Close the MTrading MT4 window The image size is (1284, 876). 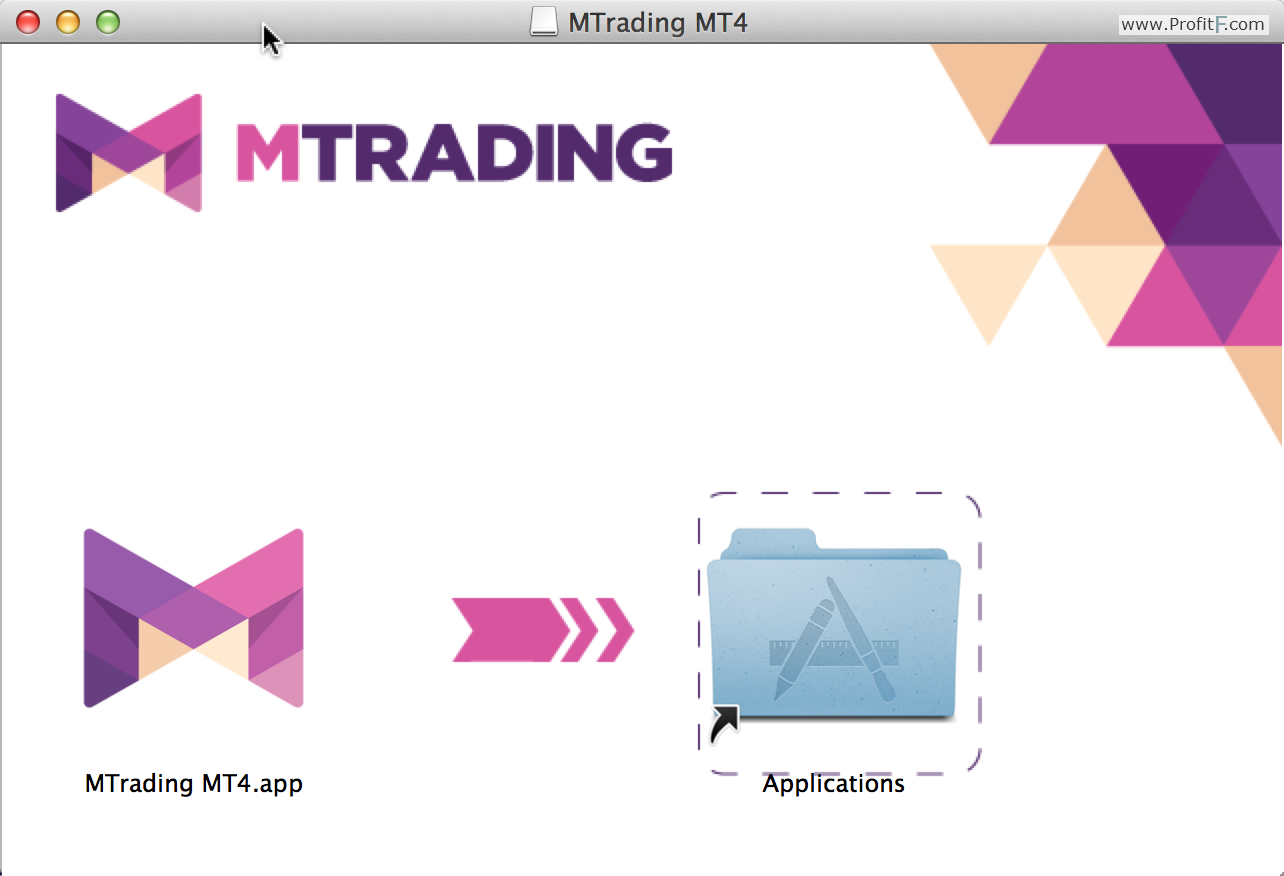[28, 22]
